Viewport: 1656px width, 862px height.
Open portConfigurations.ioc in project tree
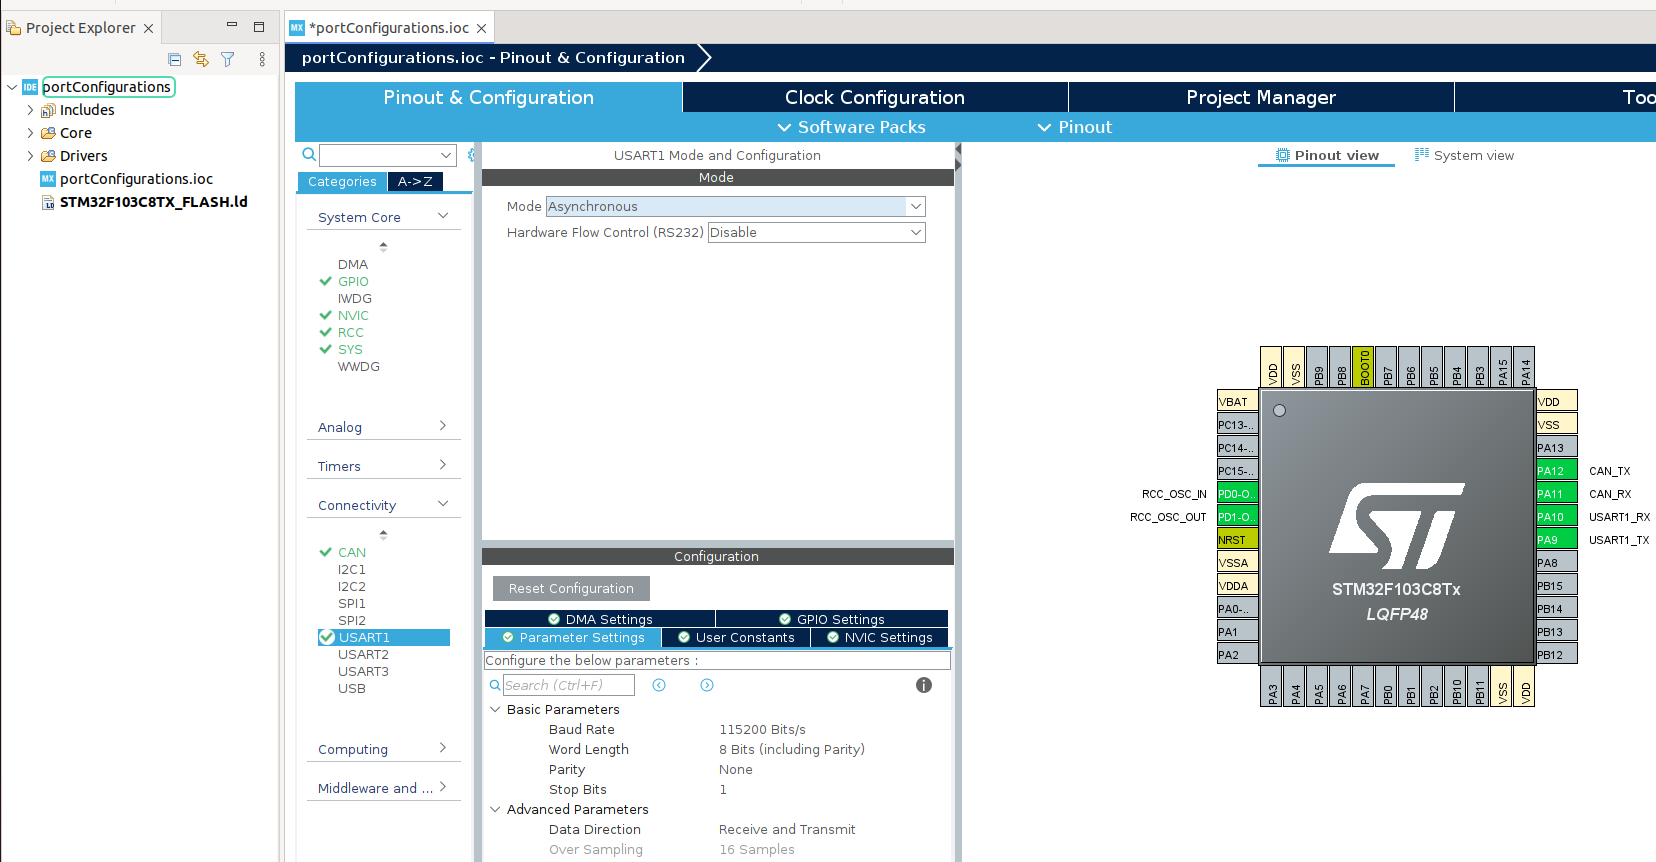pos(136,179)
